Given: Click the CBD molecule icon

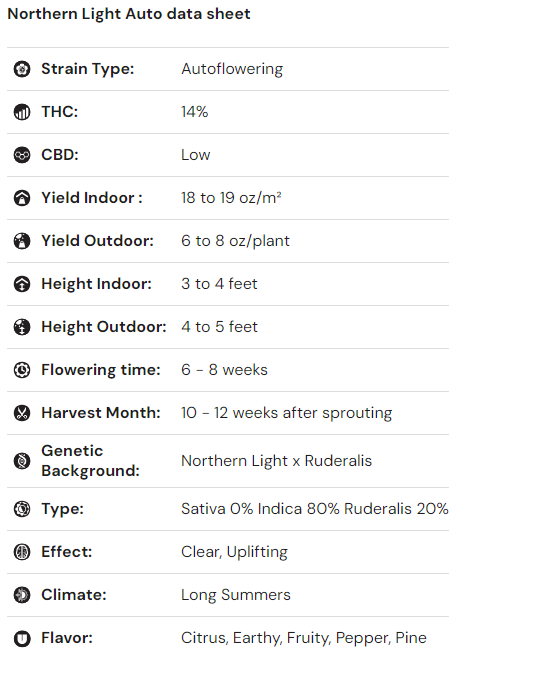Looking at the screenshot, I should pyautogui.click(x=22, y=155).
